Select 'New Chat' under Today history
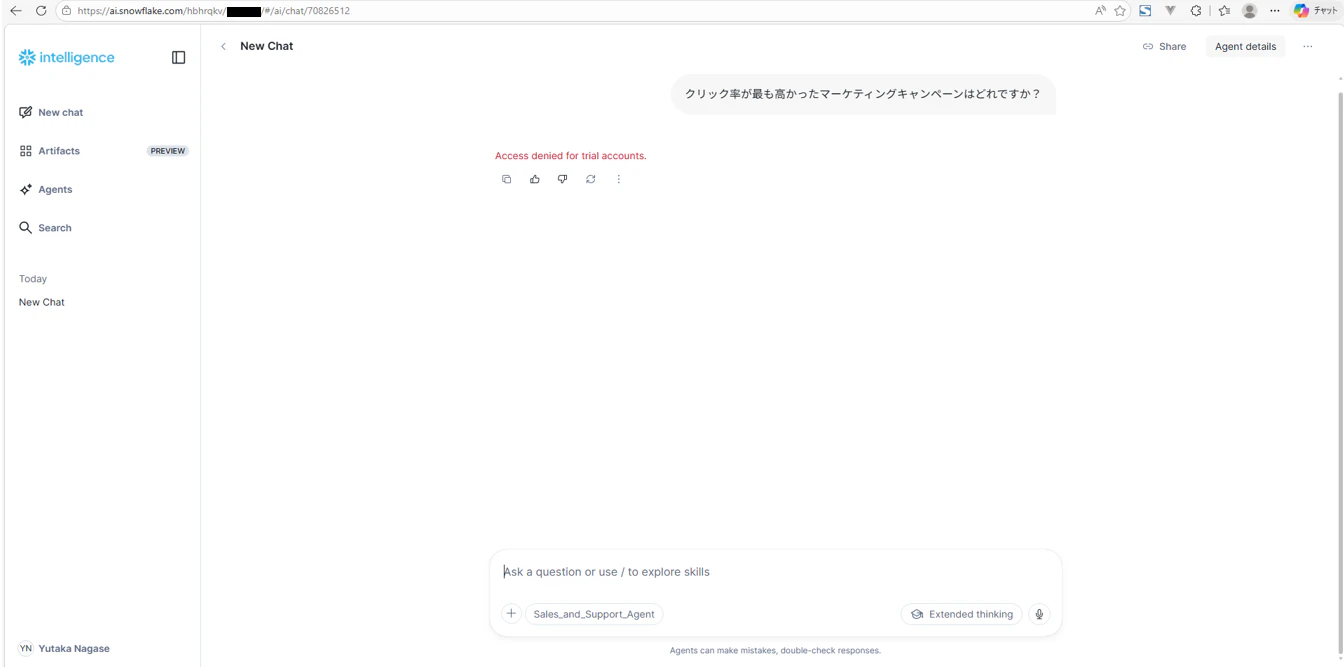Image resolution: width=1344 pixels, height=667 pixels. coord(42,302)
